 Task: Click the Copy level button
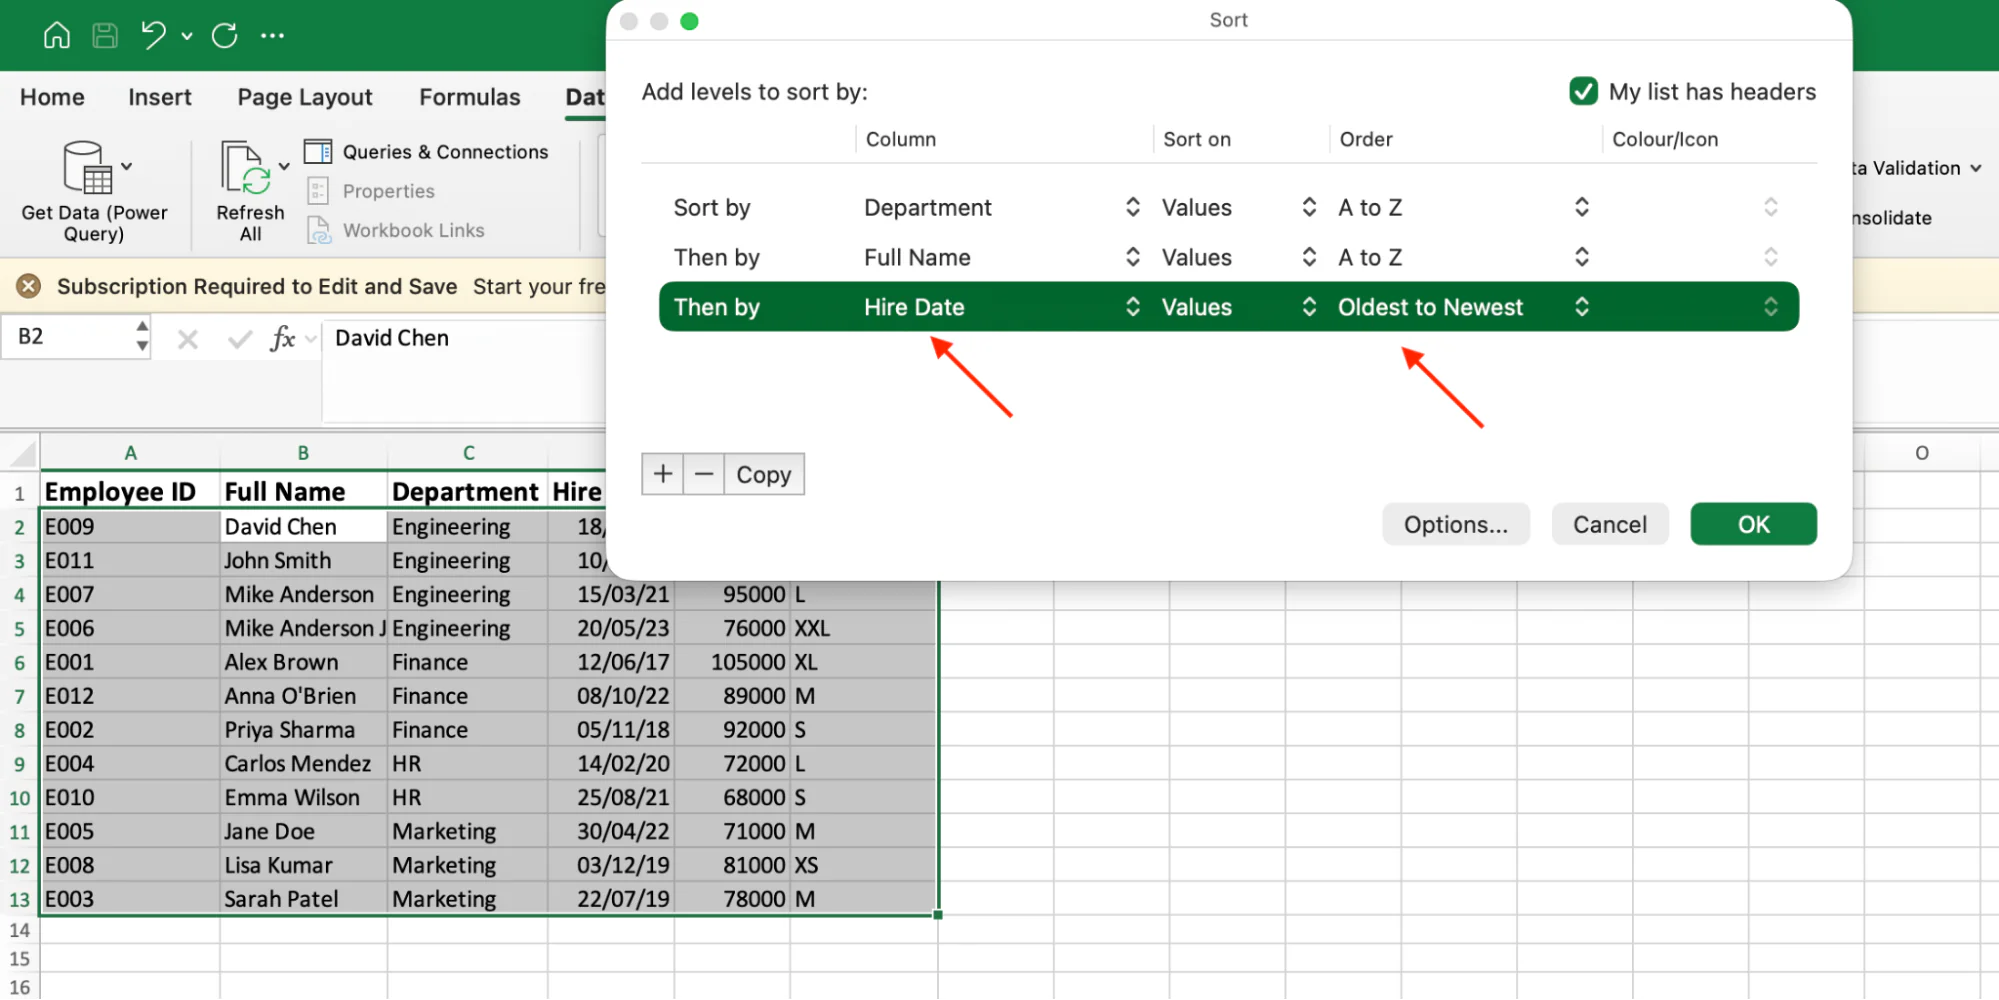(x=764, y=475)
